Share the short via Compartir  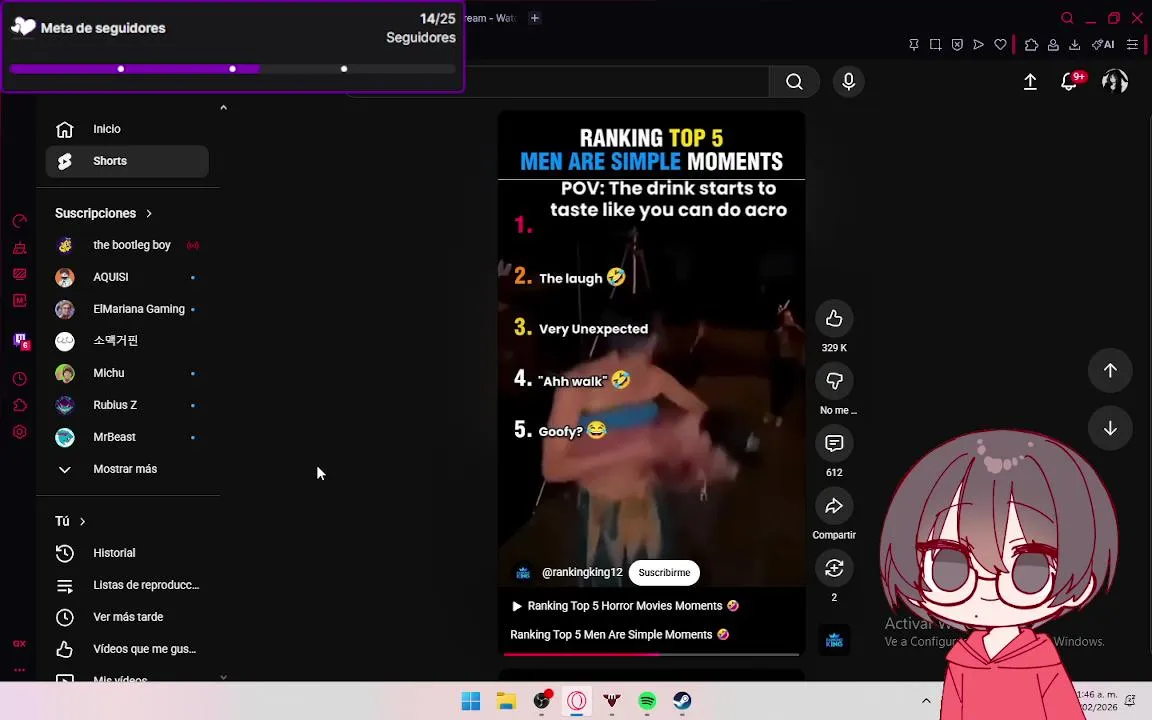coord(834,505)
